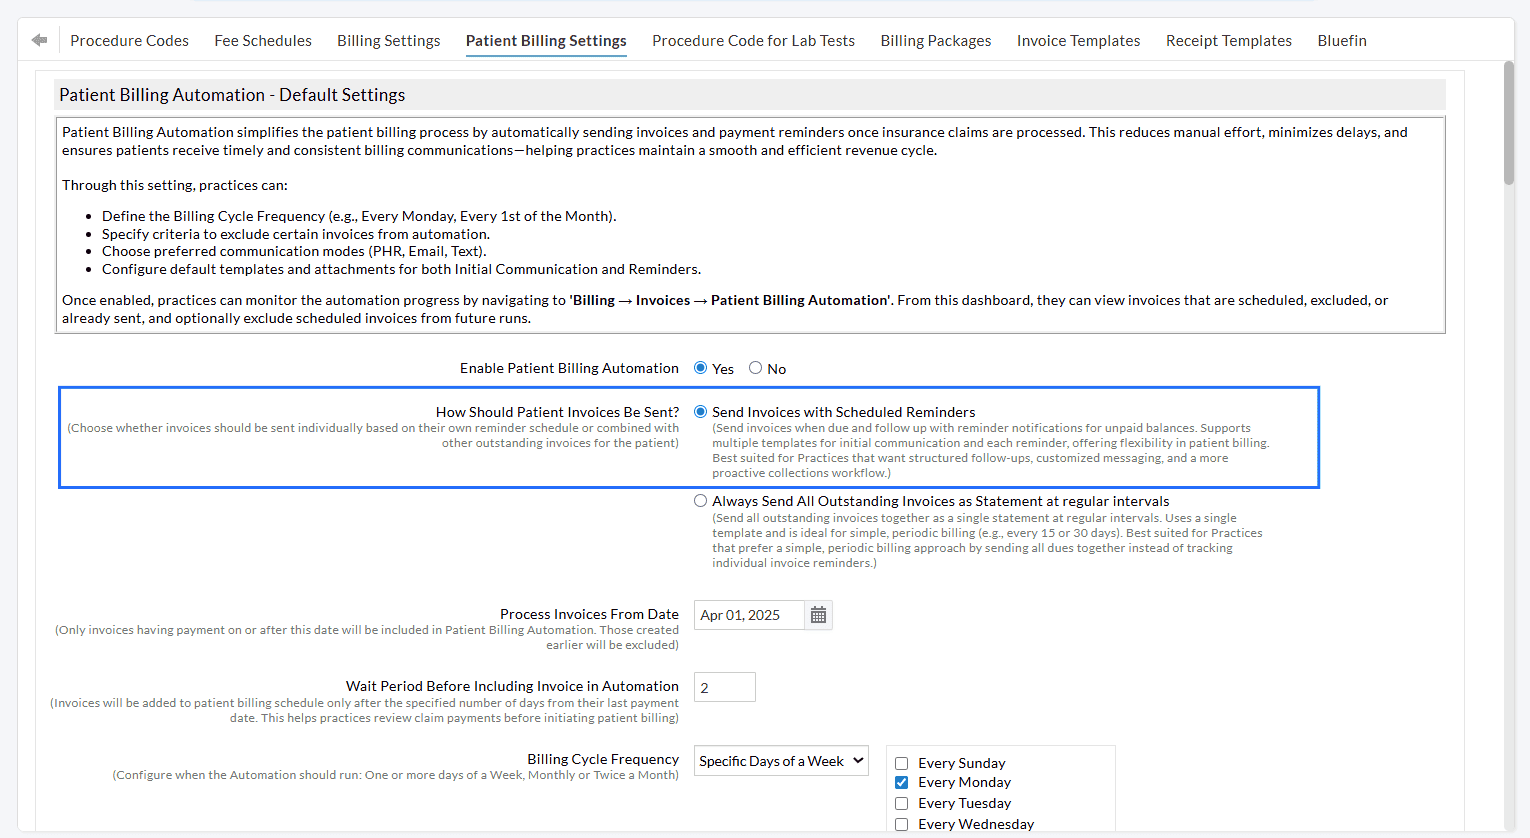The width and height of the screenshot is (1530, 838).
Task: Click the page vertical scrollbar thumb
Action: 1509,123
